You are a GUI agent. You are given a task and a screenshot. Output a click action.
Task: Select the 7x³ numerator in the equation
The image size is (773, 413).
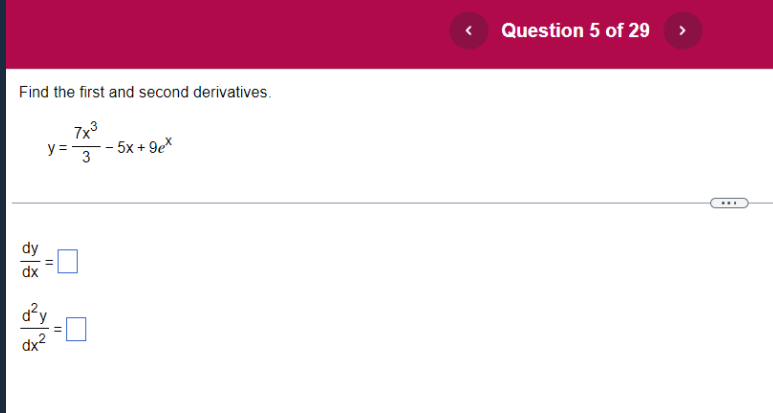pyautogui.click(x=86, y=132)
